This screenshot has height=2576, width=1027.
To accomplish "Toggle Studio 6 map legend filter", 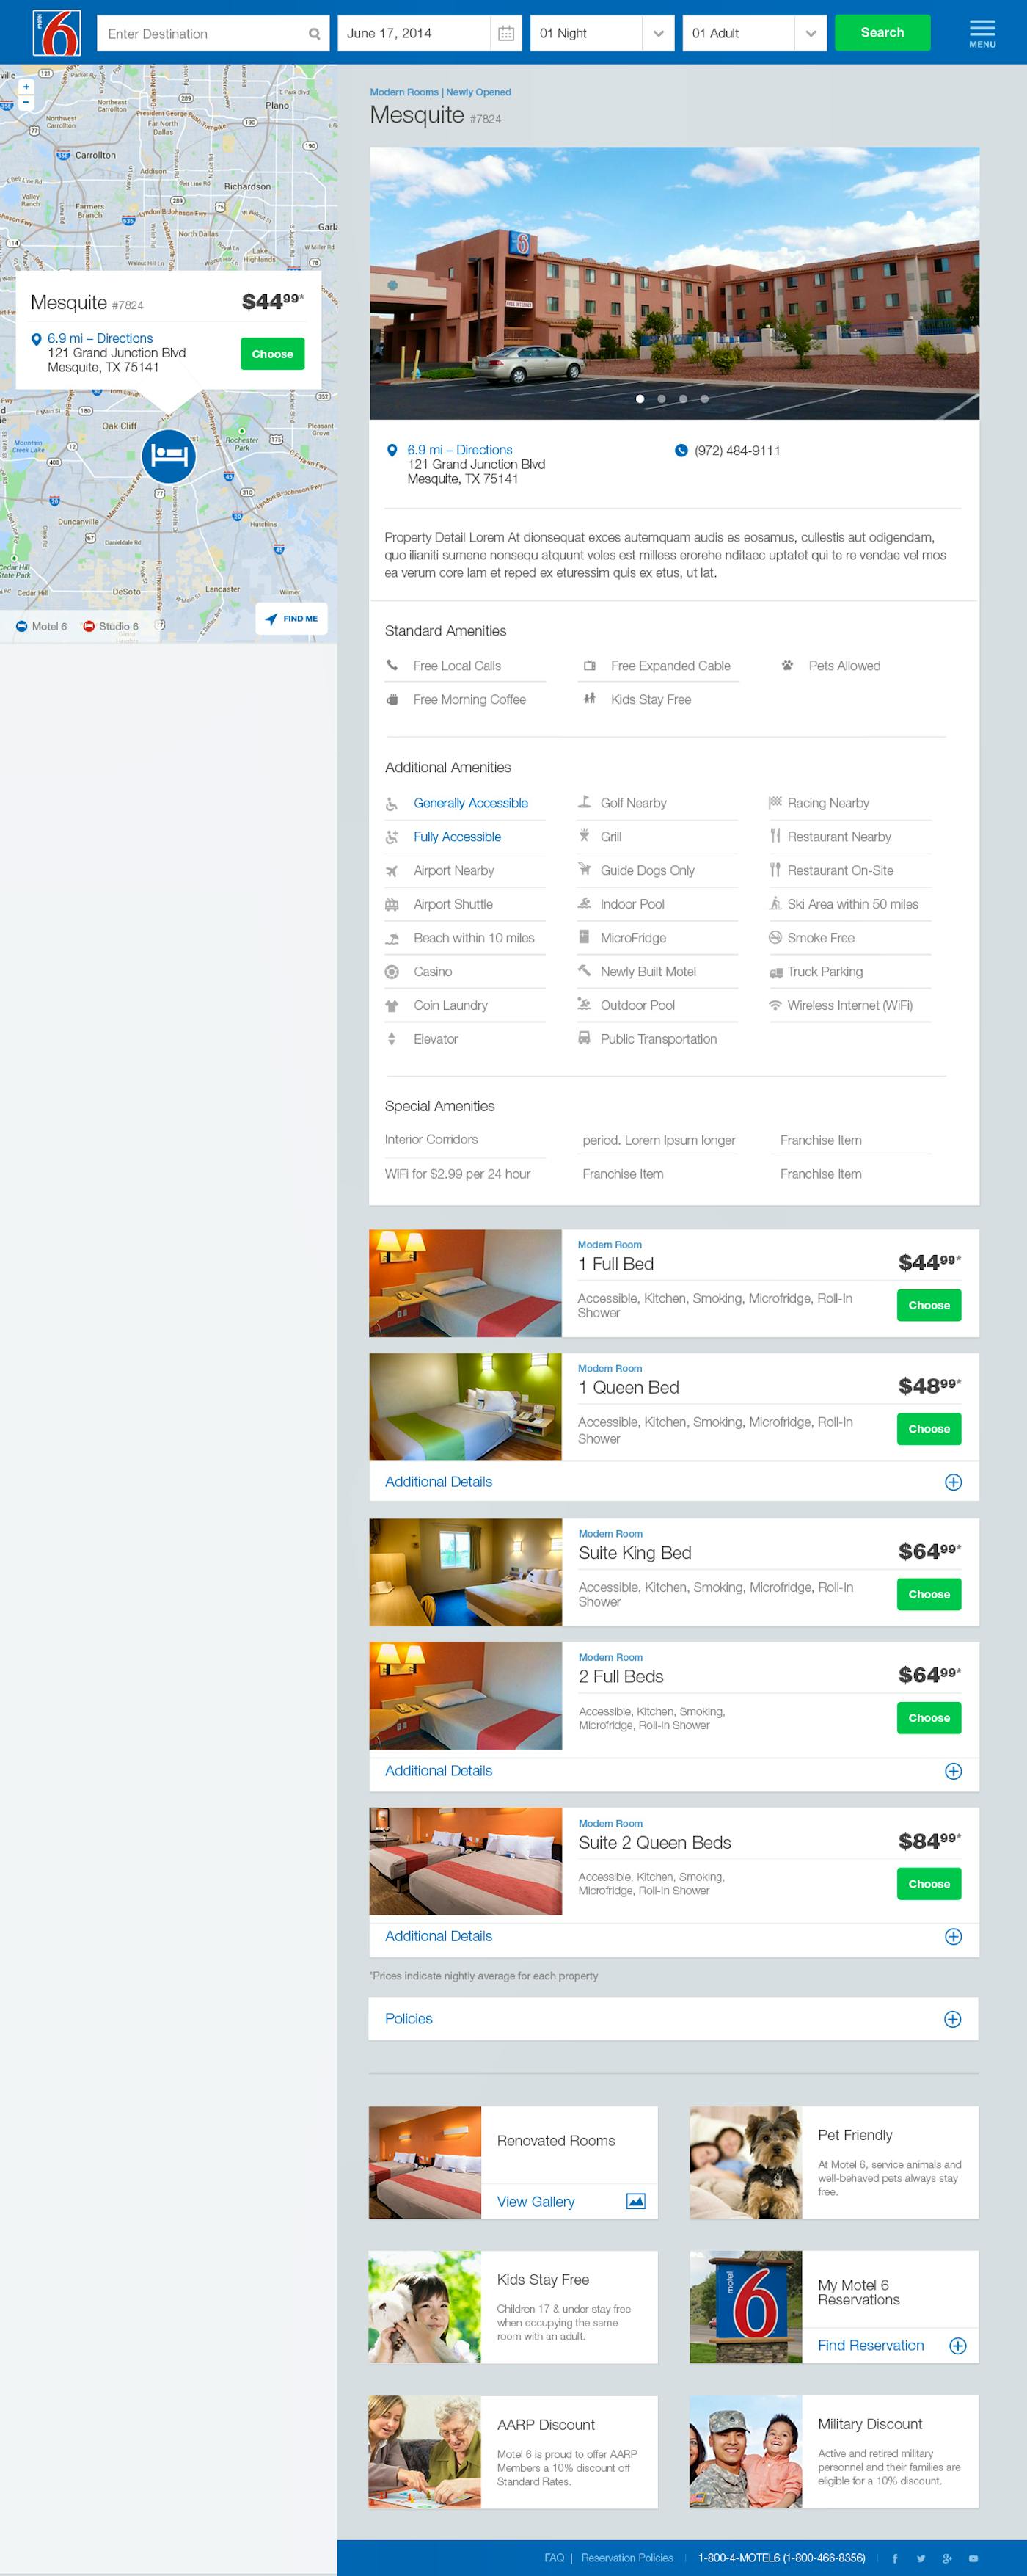I will pyautogui.click(x=110, y=626).
